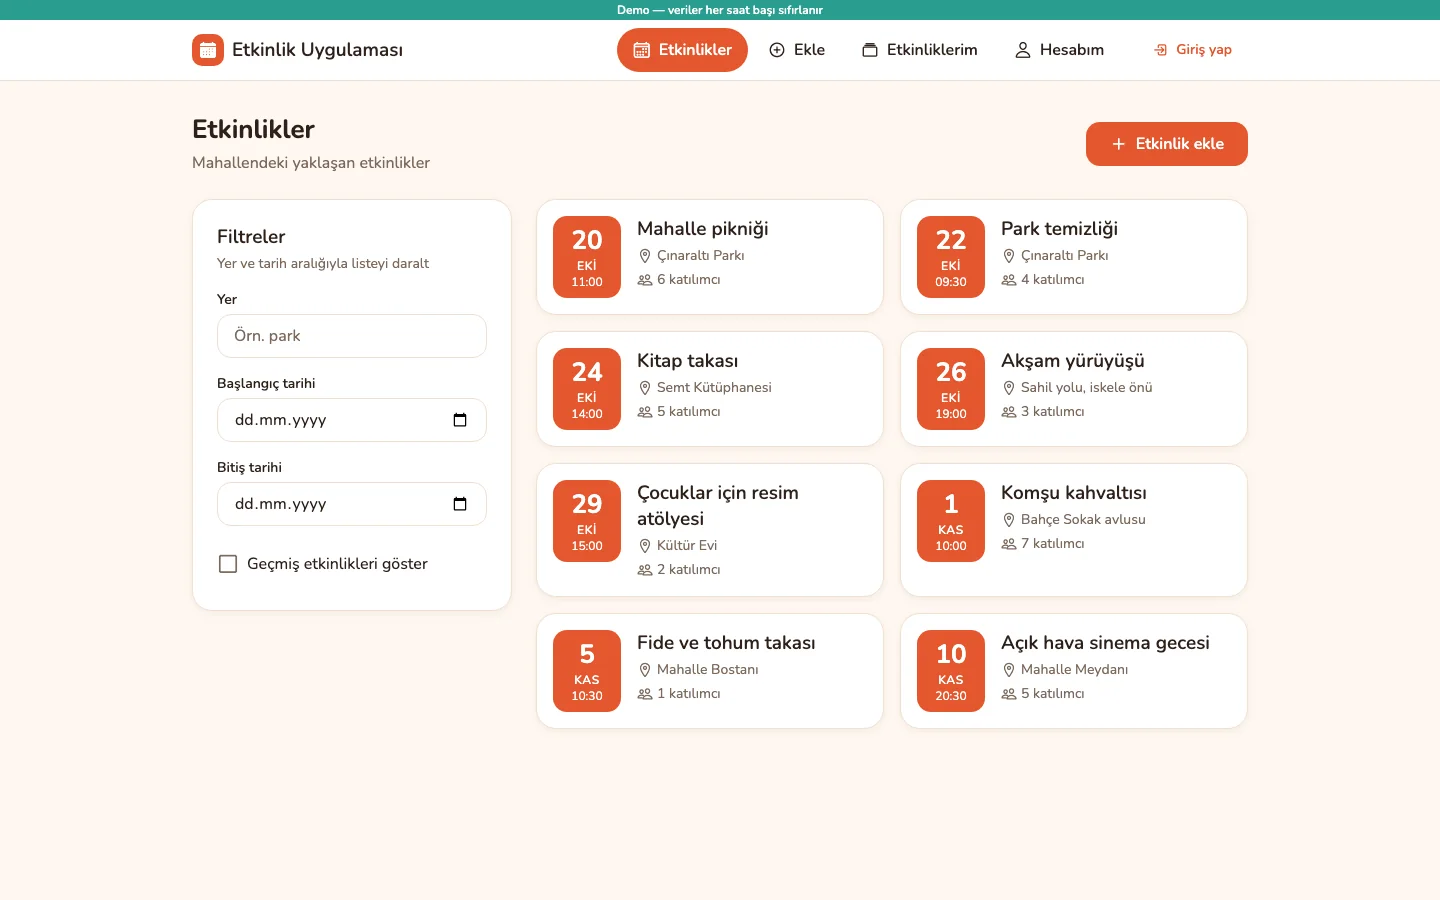
Task: Click the Bahçe Sokak avlusu location text
Action: [x=1083, y=520]
